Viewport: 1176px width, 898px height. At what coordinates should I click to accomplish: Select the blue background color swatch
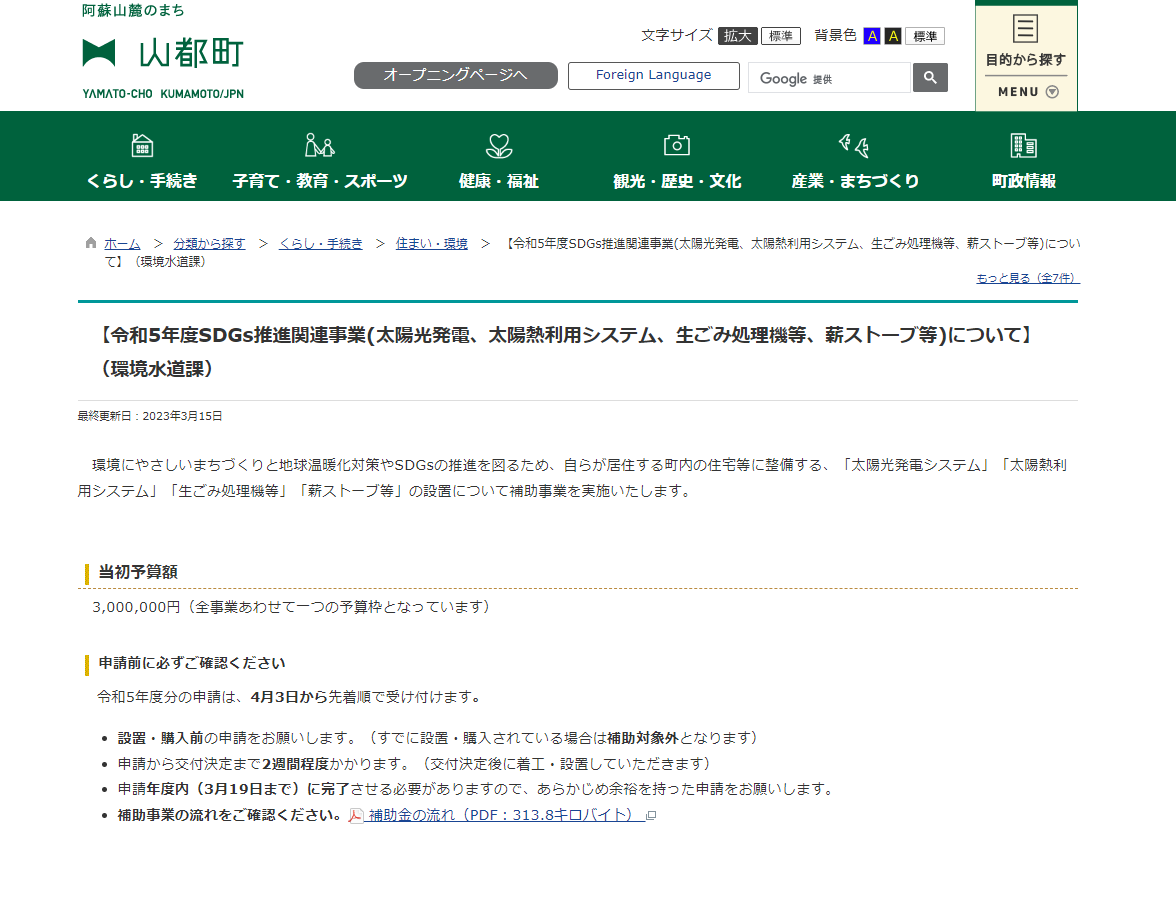pos(872,36)
